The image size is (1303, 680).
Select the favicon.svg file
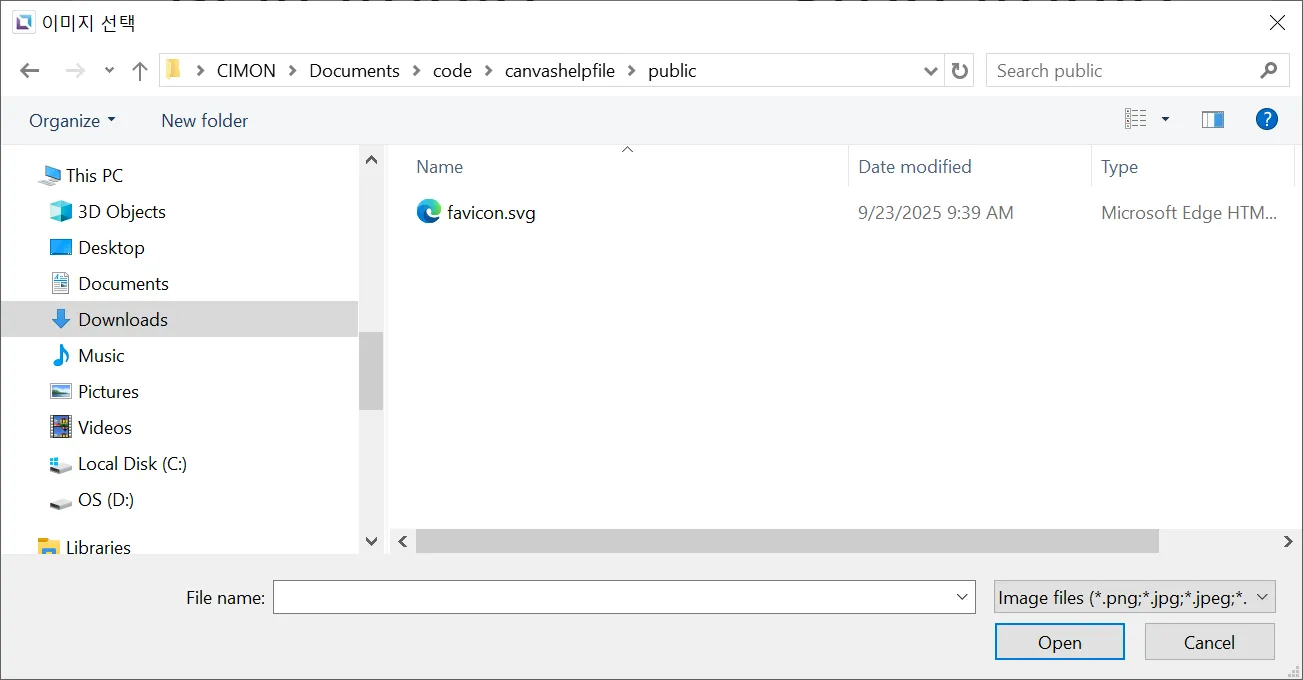coord(490,213)
